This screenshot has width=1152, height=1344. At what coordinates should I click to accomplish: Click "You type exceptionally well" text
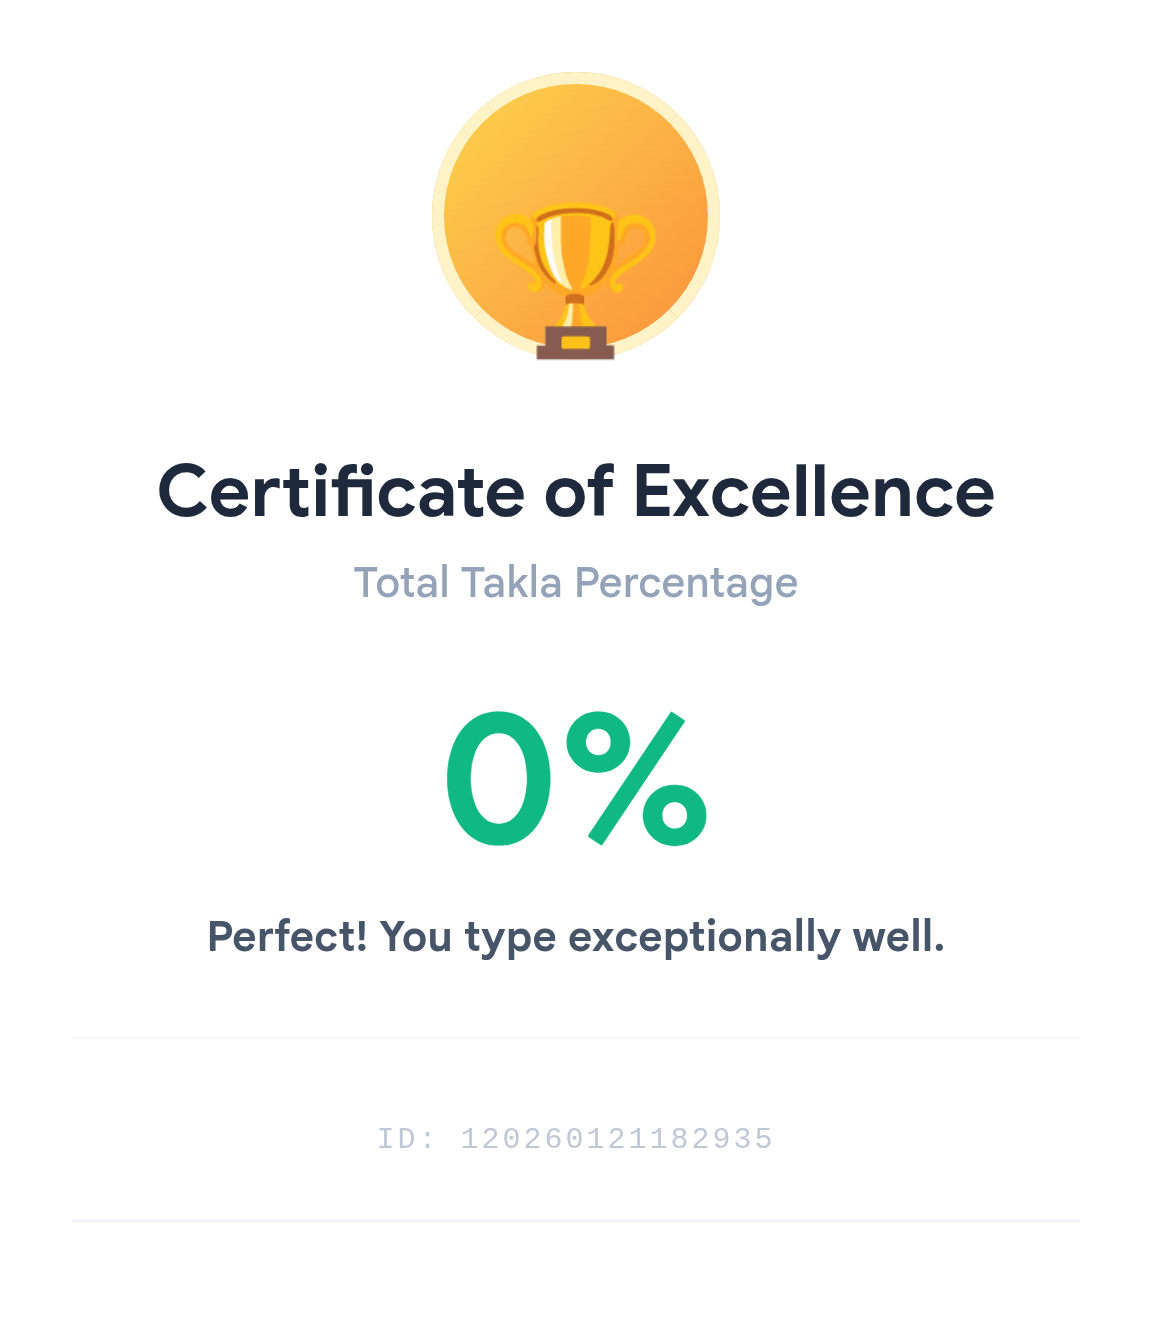click(662, 937)
